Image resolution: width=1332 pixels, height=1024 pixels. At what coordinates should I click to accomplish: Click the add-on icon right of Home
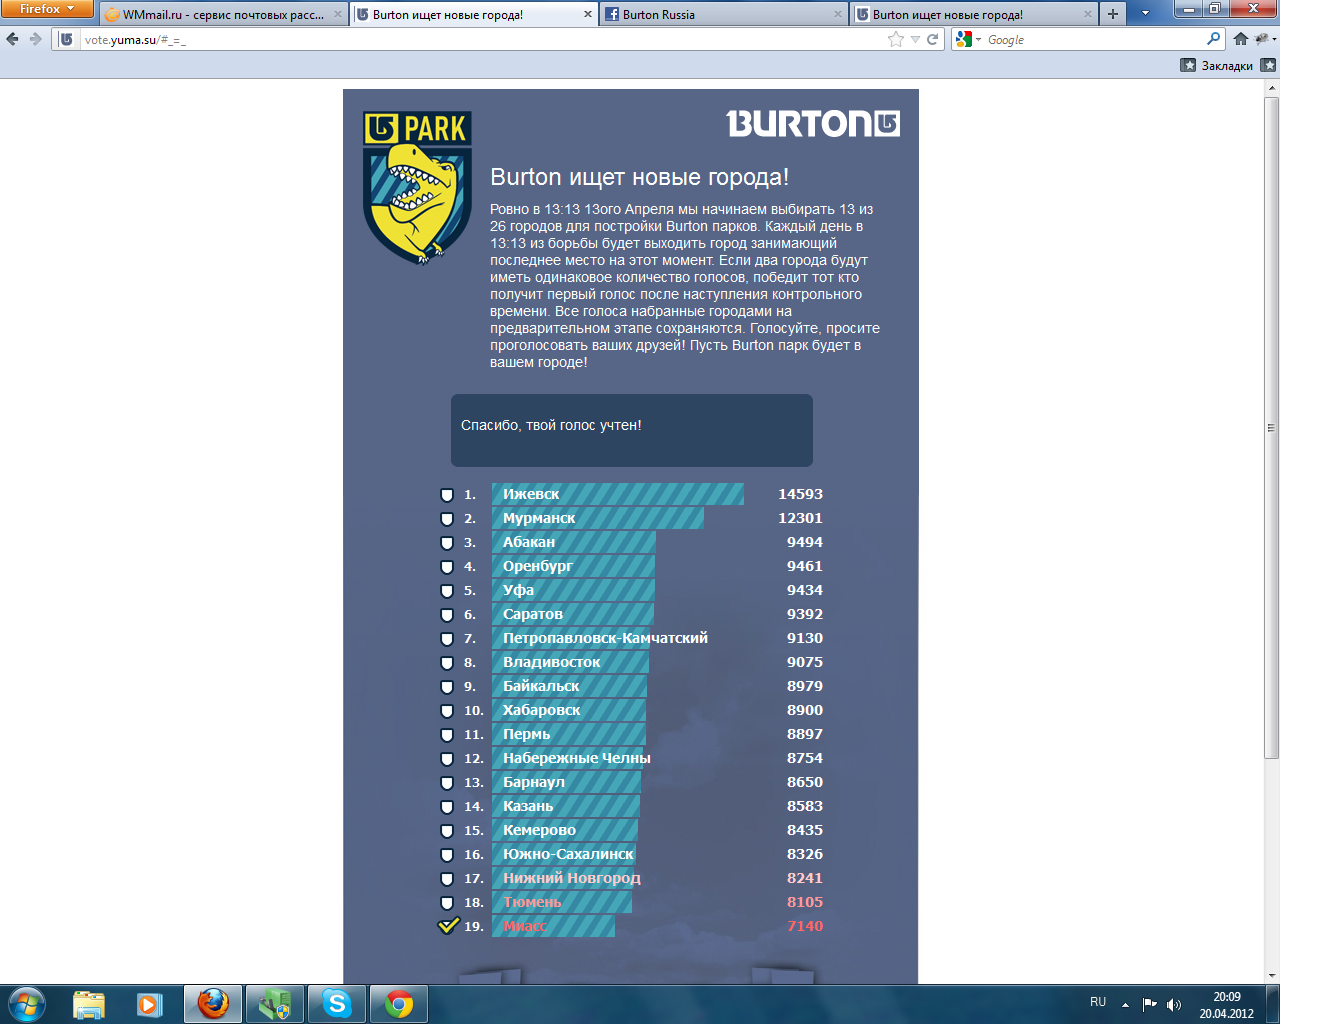pos(1262,39)
